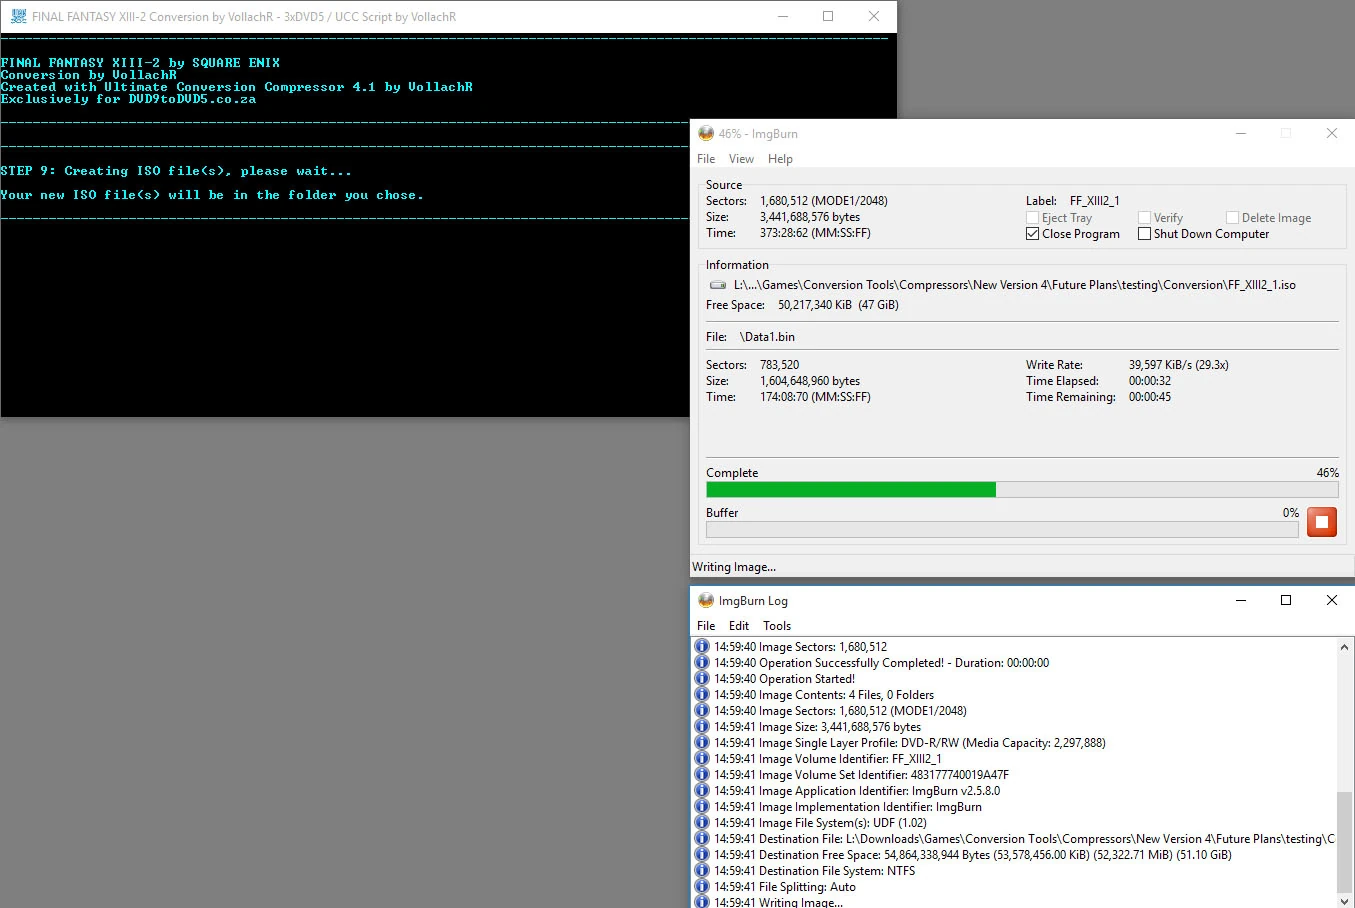Click the file name \Data1.bin

click(x=767, y=337)
